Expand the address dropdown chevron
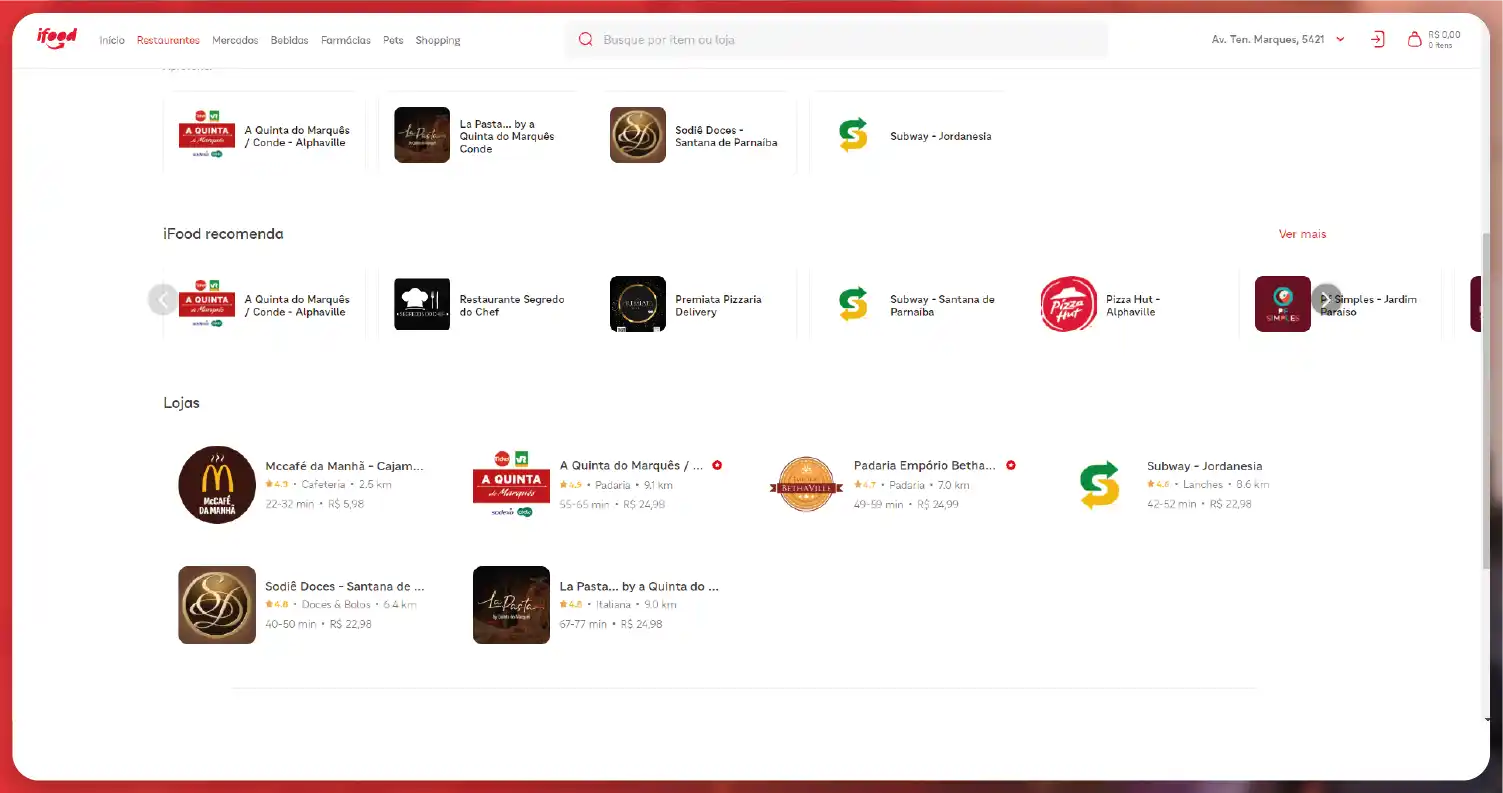Image resolution: width=1503 pixels, height=793 pixels. coord(1340,40)
